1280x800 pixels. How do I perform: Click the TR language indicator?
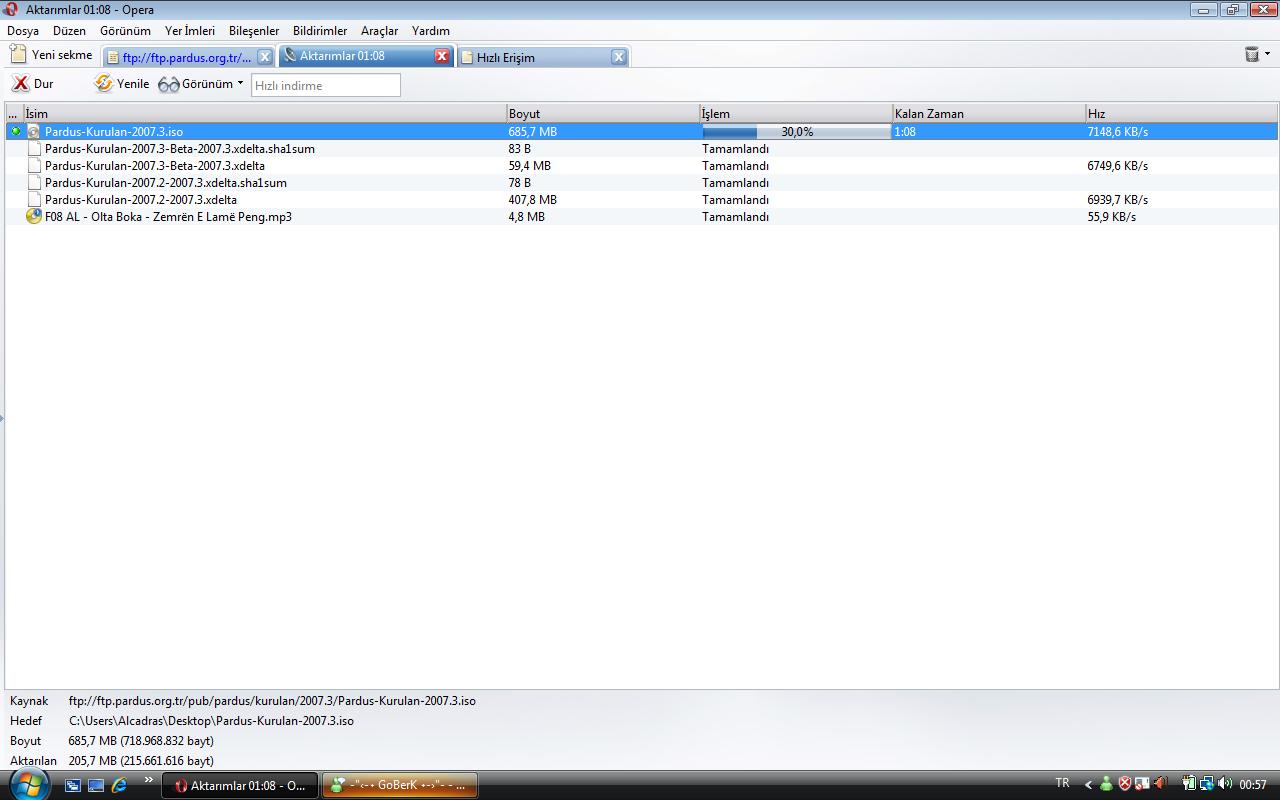point(1062,783)
